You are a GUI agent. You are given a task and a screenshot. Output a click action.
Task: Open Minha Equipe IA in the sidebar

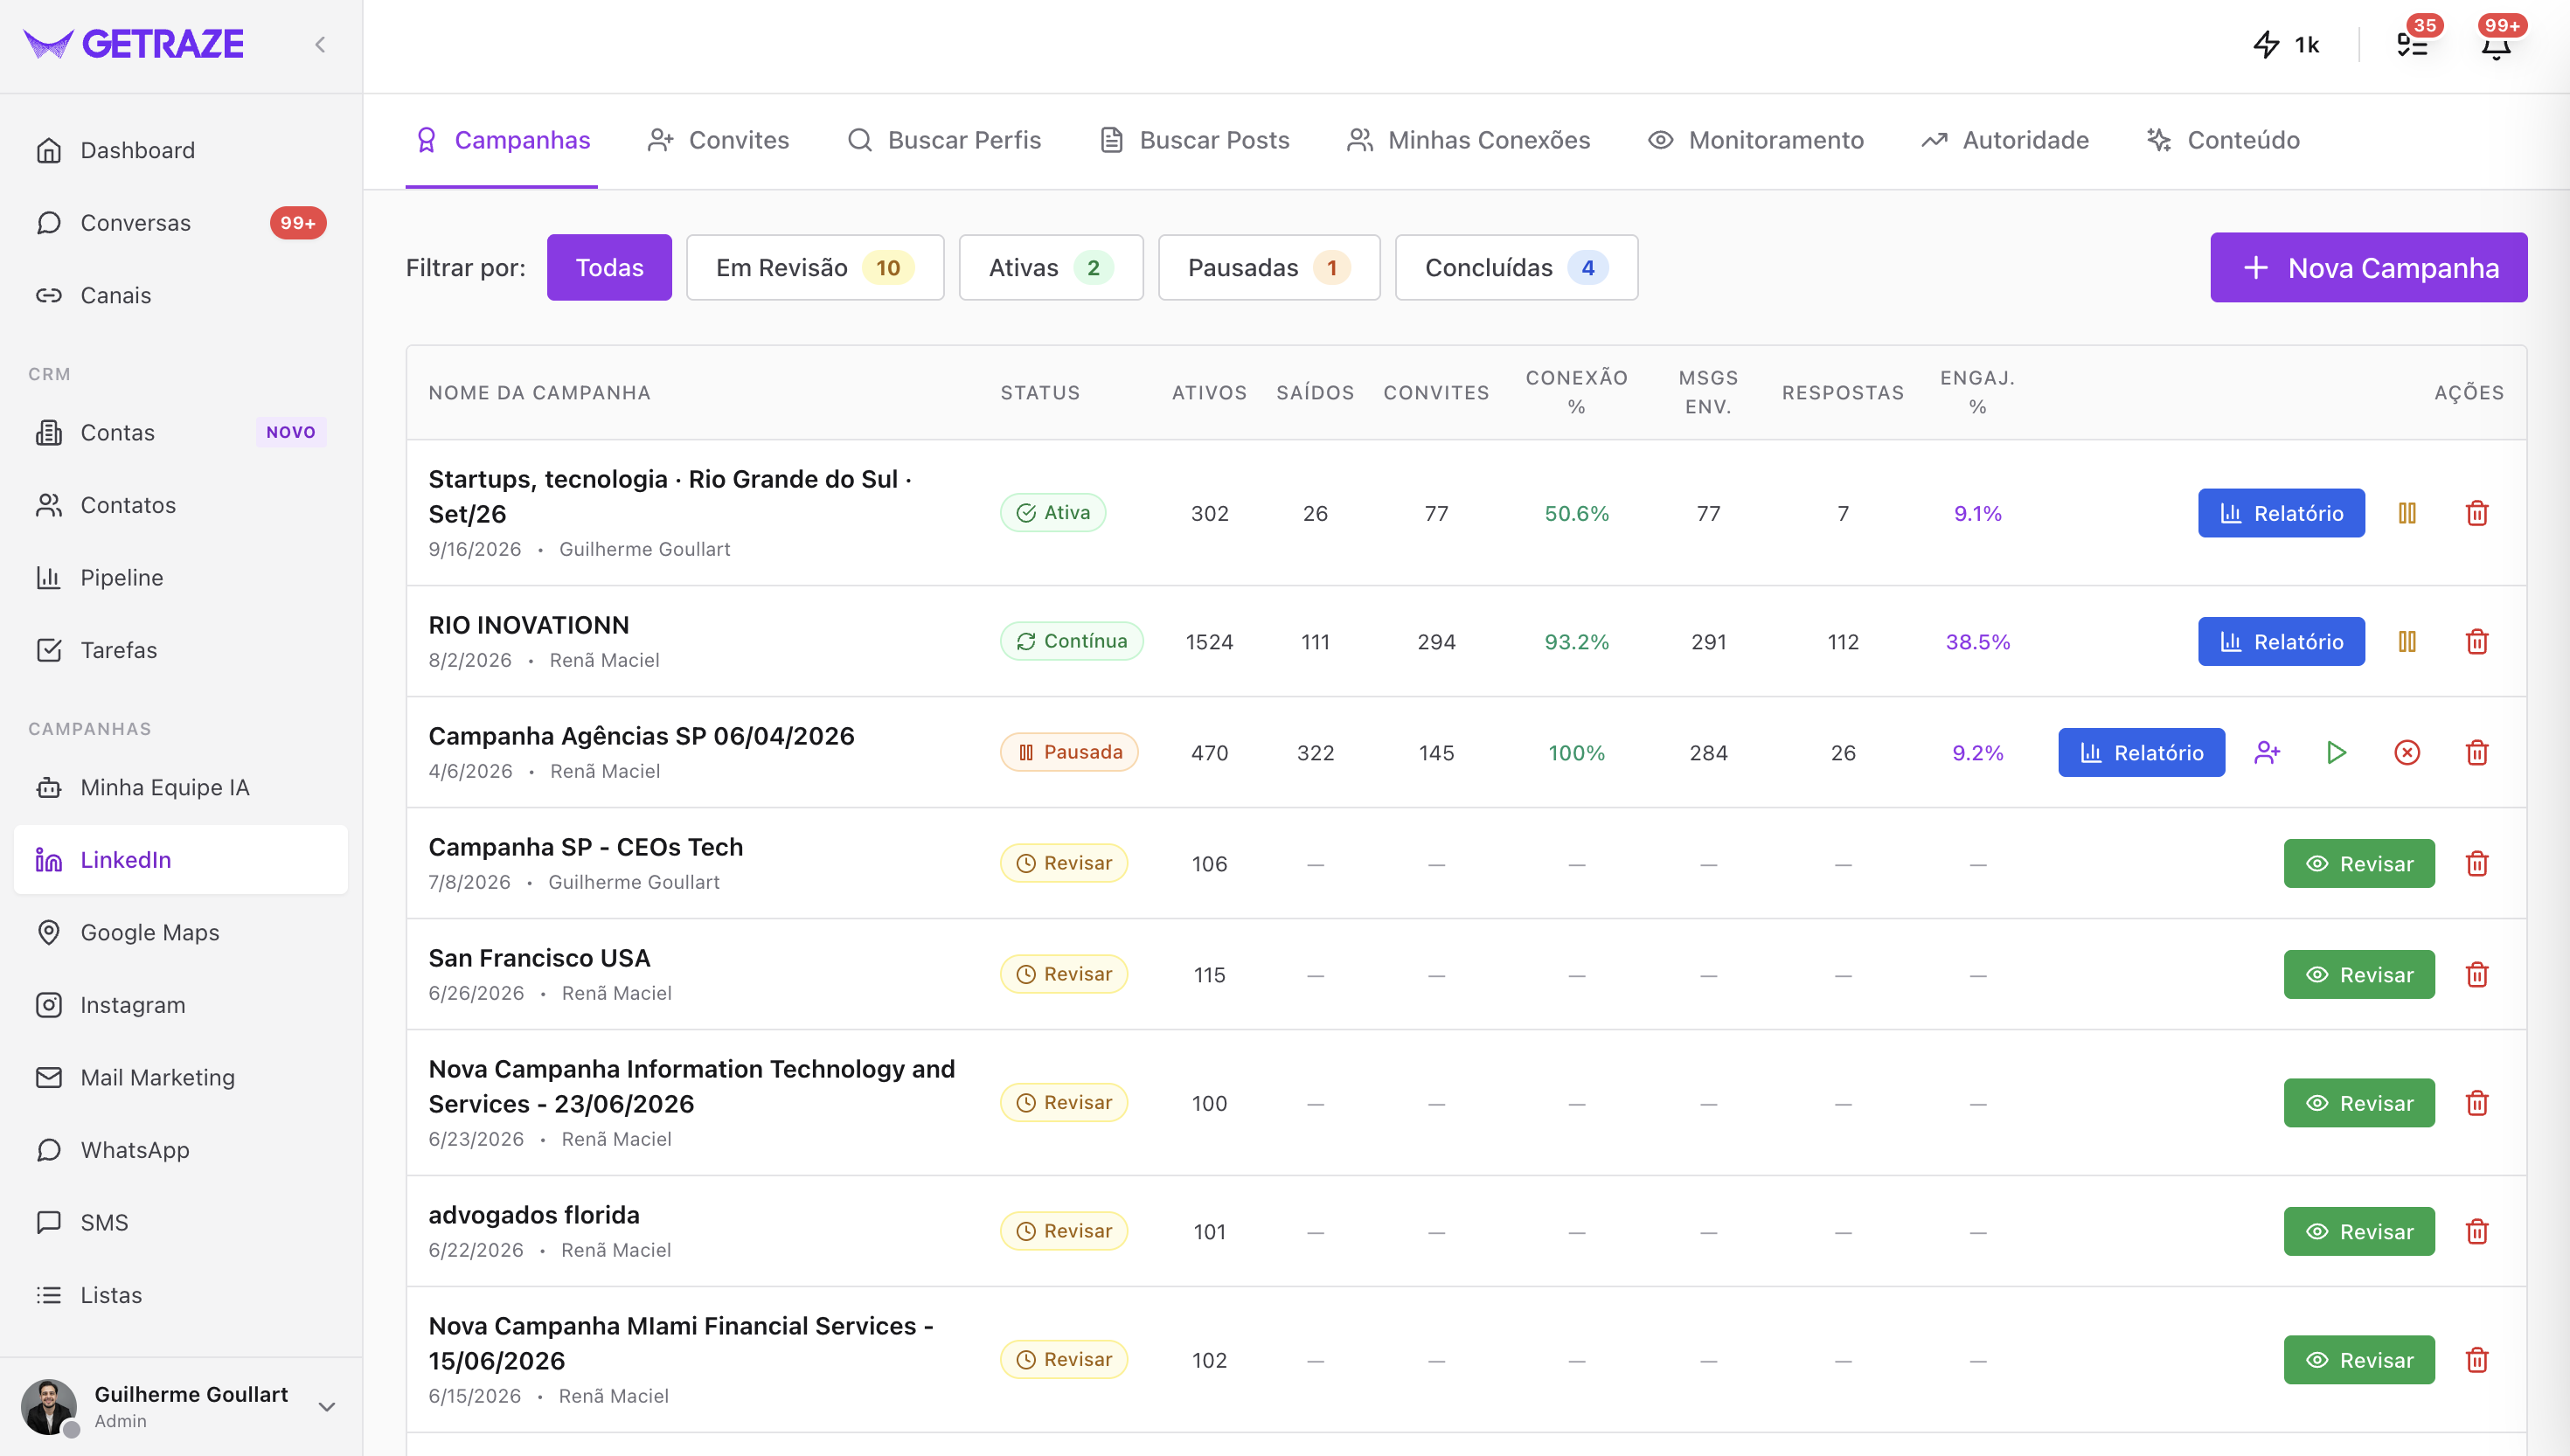(x=181, y=787)
